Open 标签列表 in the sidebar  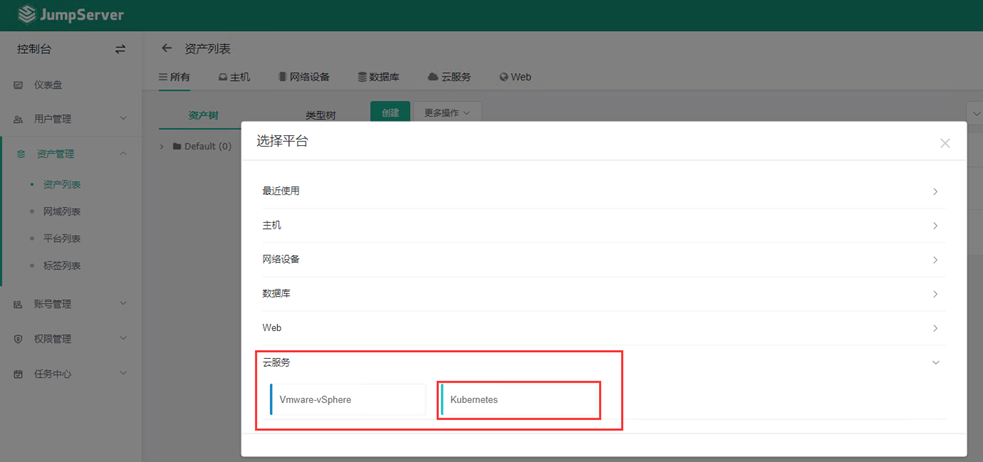[x=62, y=266]
